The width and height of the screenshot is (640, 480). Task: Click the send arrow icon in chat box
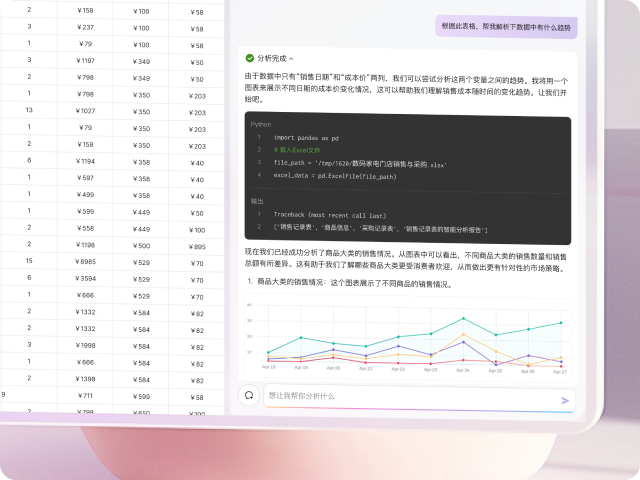coord(565,400)
